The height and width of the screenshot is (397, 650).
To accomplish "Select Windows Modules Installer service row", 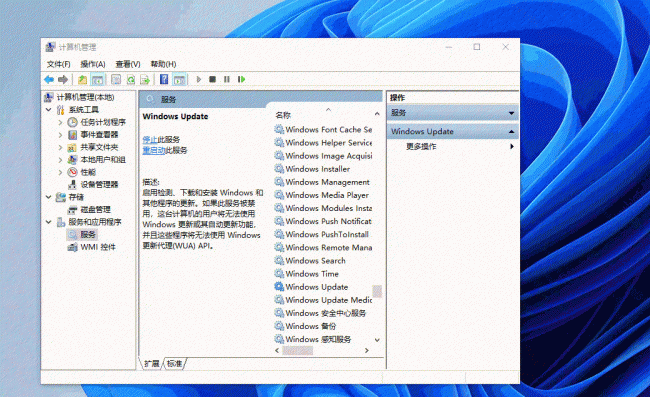I will [x=323, y=208].
